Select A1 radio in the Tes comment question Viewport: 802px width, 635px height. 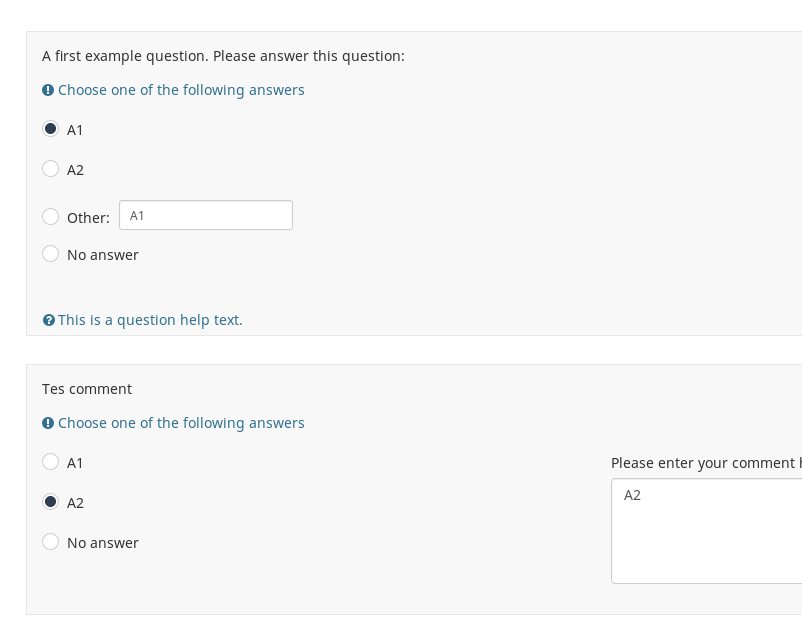pos(51,462)
